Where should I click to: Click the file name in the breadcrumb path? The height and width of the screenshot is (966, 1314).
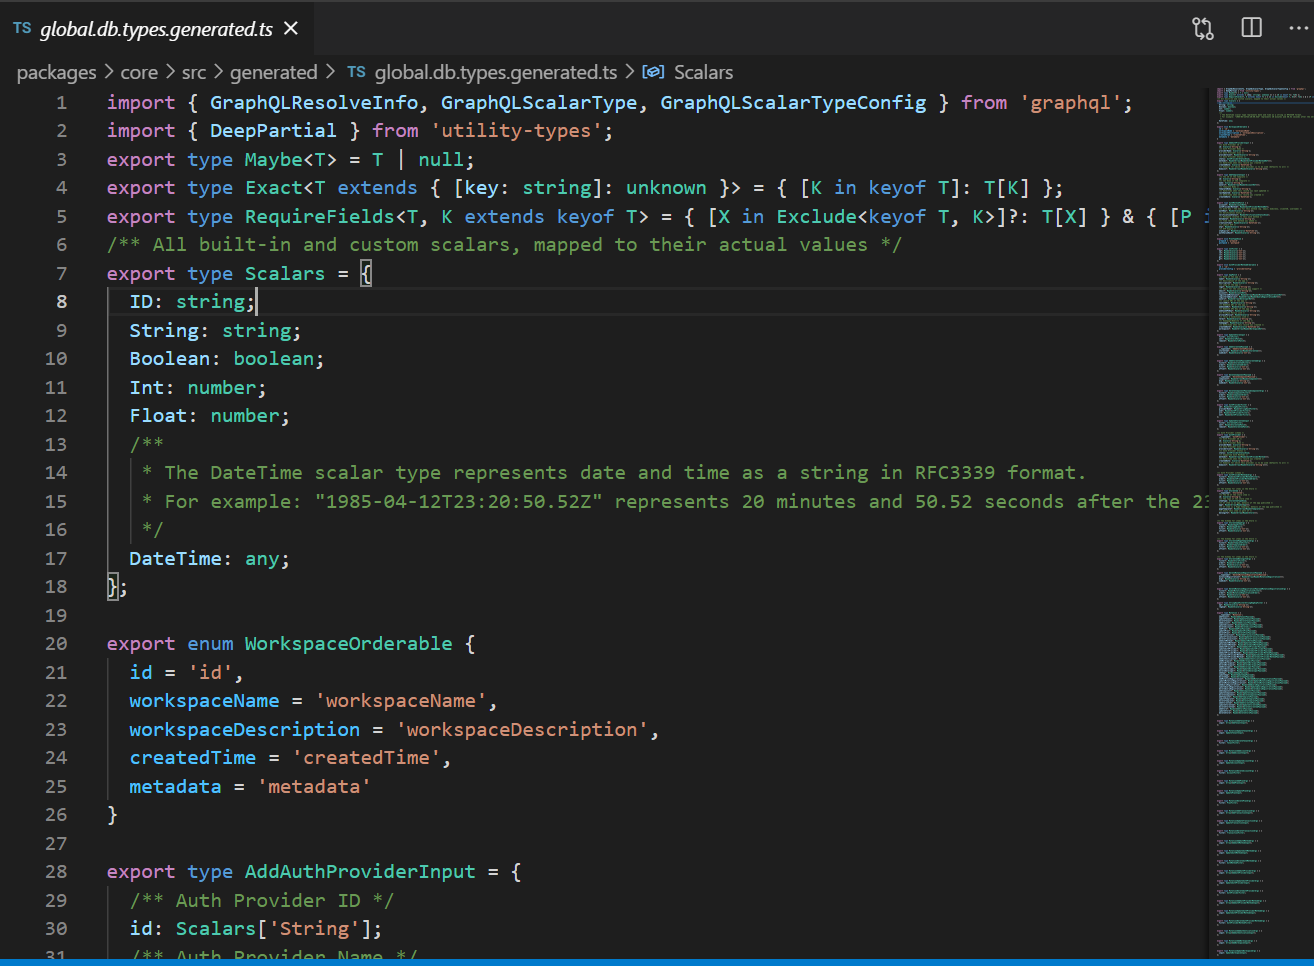(495, 72)
